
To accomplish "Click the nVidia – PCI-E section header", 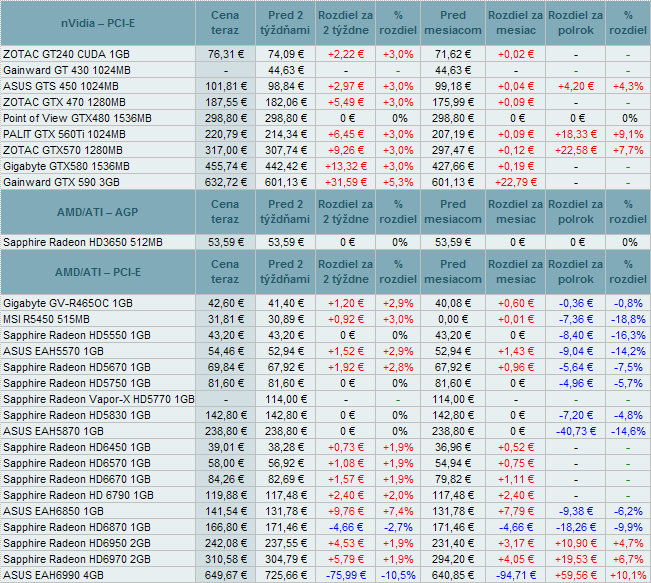I will tap(98, 23).
